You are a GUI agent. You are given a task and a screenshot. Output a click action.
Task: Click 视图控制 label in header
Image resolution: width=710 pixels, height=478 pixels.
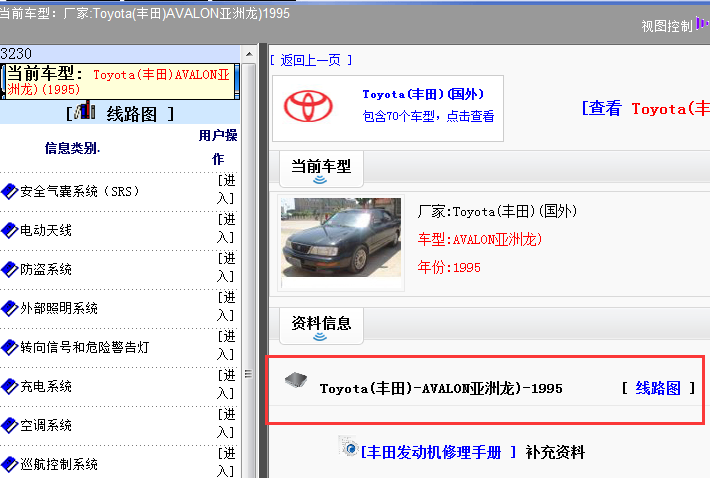667,26
